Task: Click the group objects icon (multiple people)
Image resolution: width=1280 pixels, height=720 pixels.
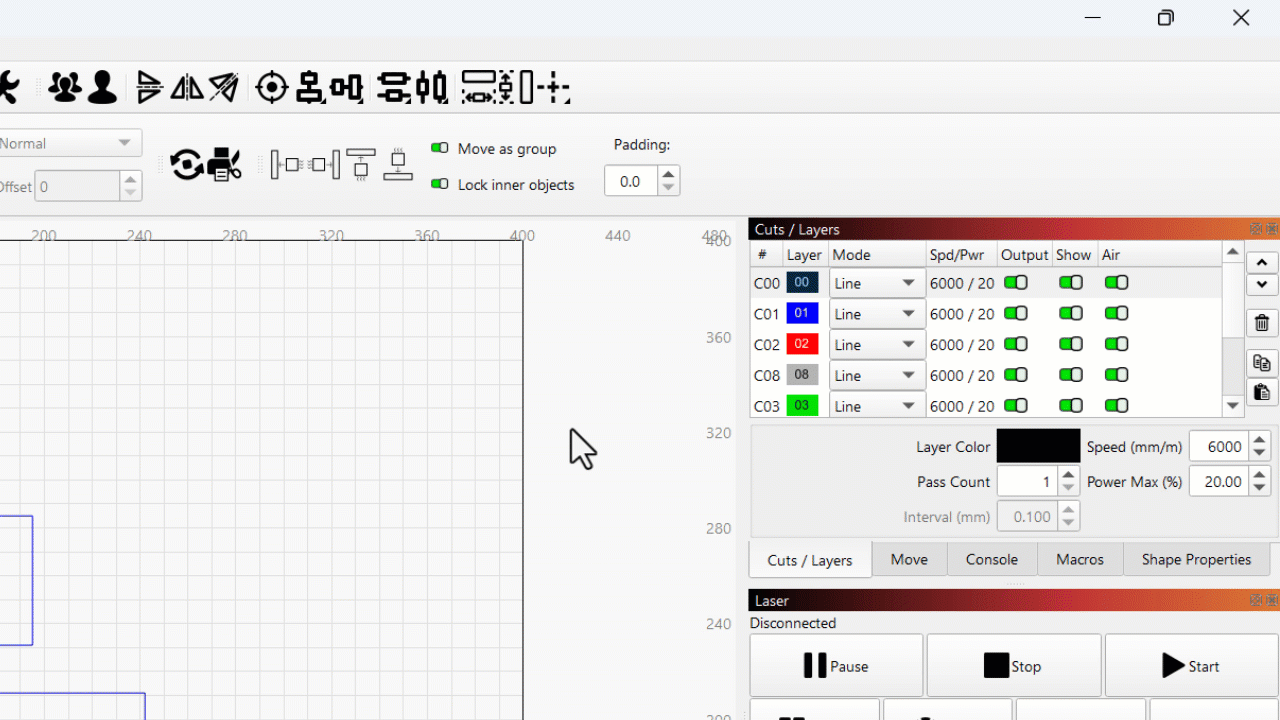Action: [65, 88]
